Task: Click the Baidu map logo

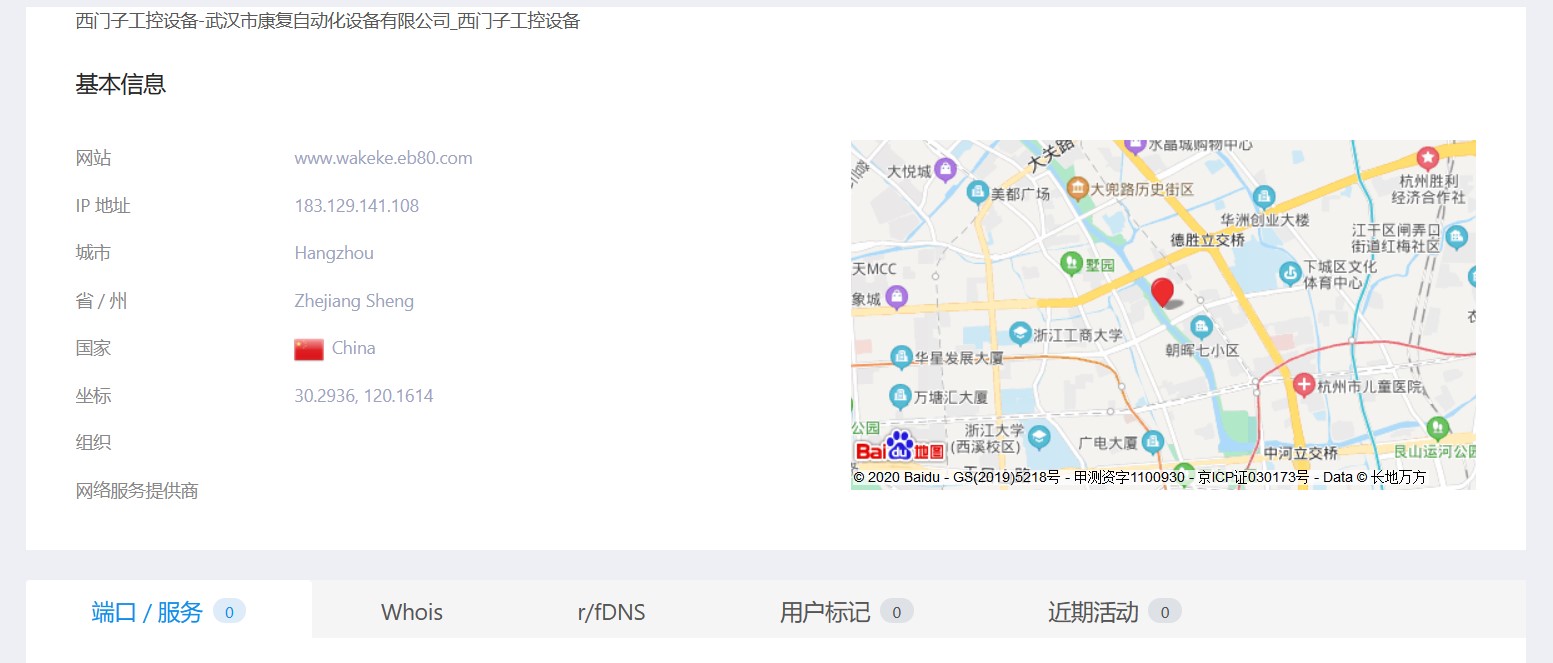Action: (x=900, y=446)
